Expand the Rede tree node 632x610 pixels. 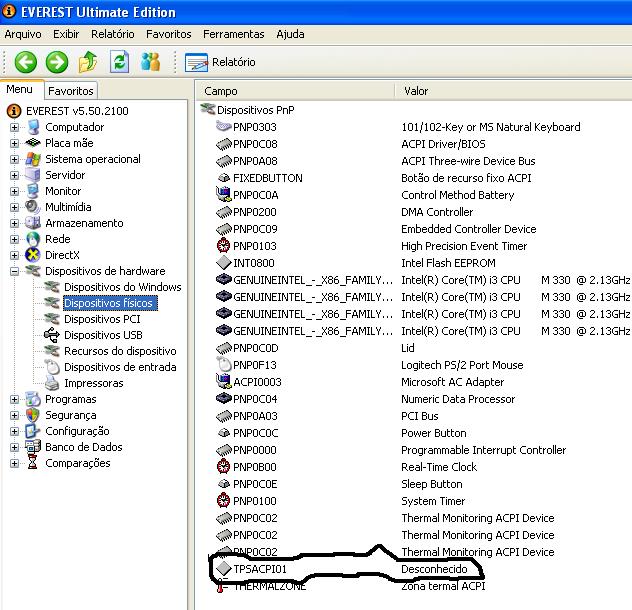coord(15,239)
